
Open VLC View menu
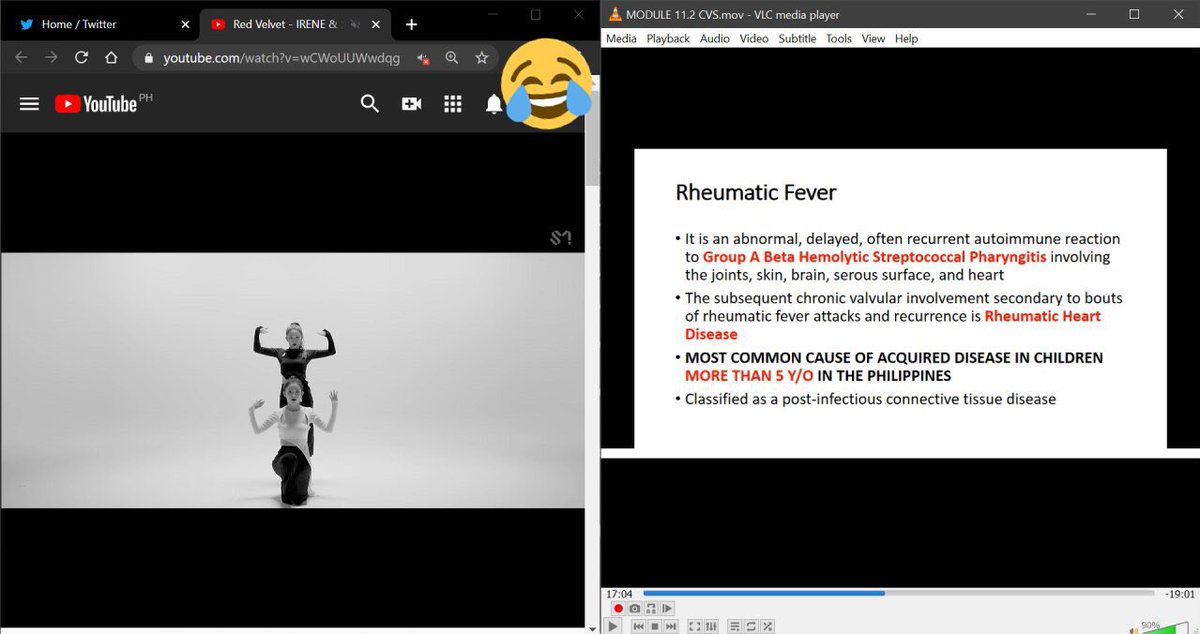pyautogui.click(x=873, y=38)
